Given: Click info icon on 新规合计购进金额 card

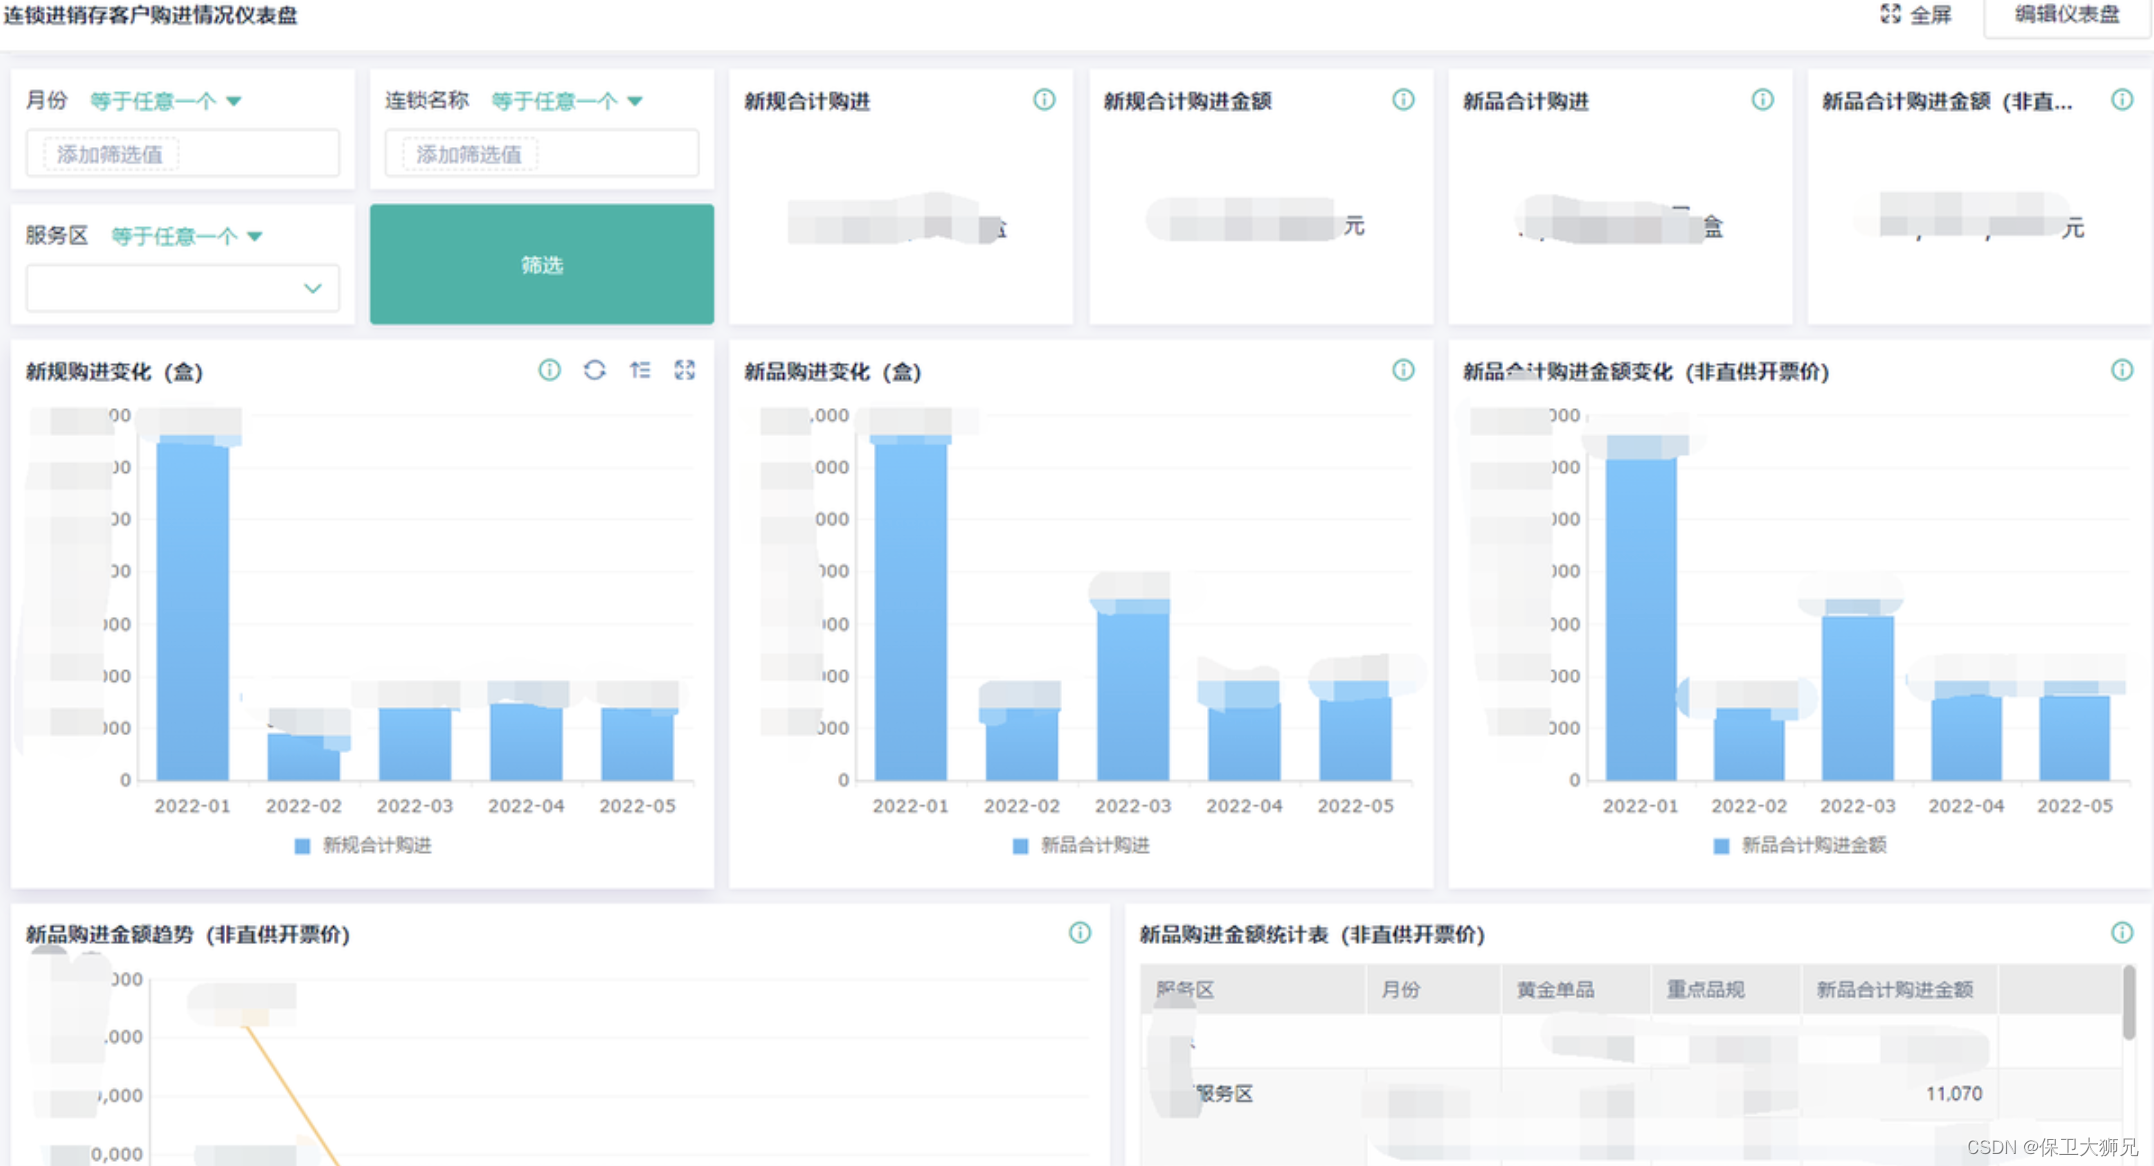Looking at the screenshot, I should point(1403,100).
